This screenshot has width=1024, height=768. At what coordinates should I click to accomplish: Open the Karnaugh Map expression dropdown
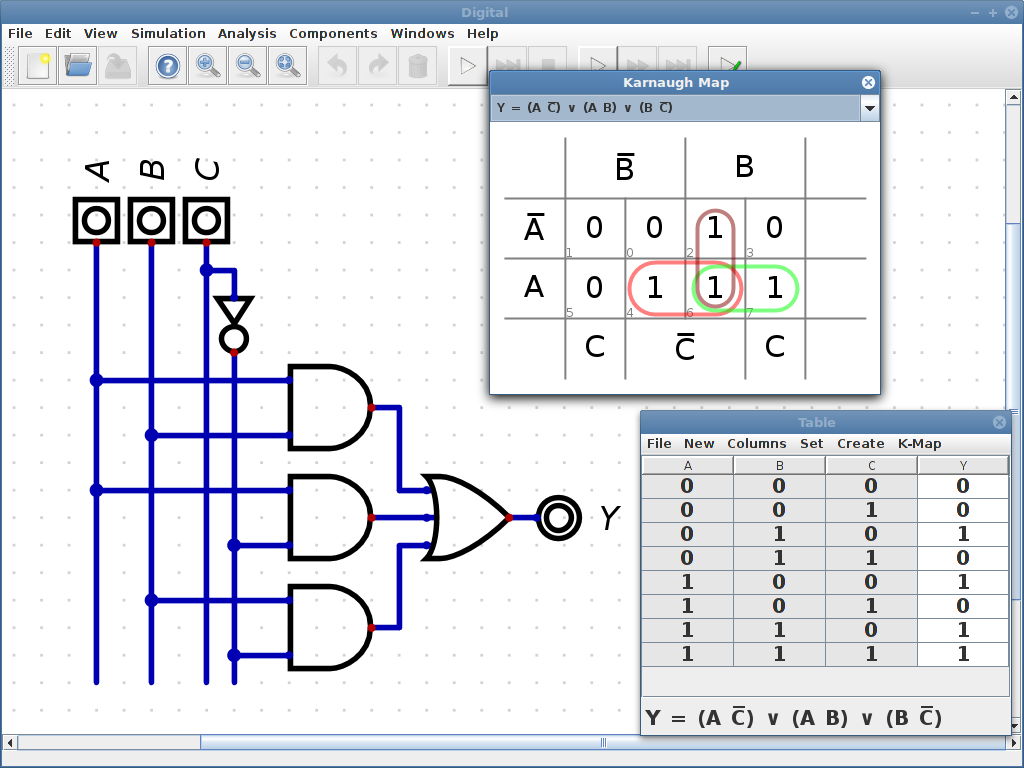(869, 107)
